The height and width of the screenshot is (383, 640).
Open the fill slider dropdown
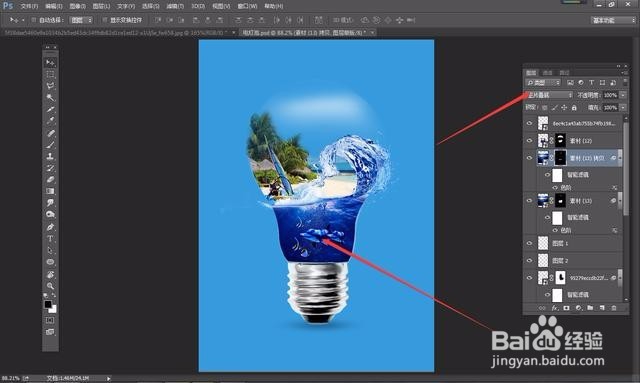623,108
